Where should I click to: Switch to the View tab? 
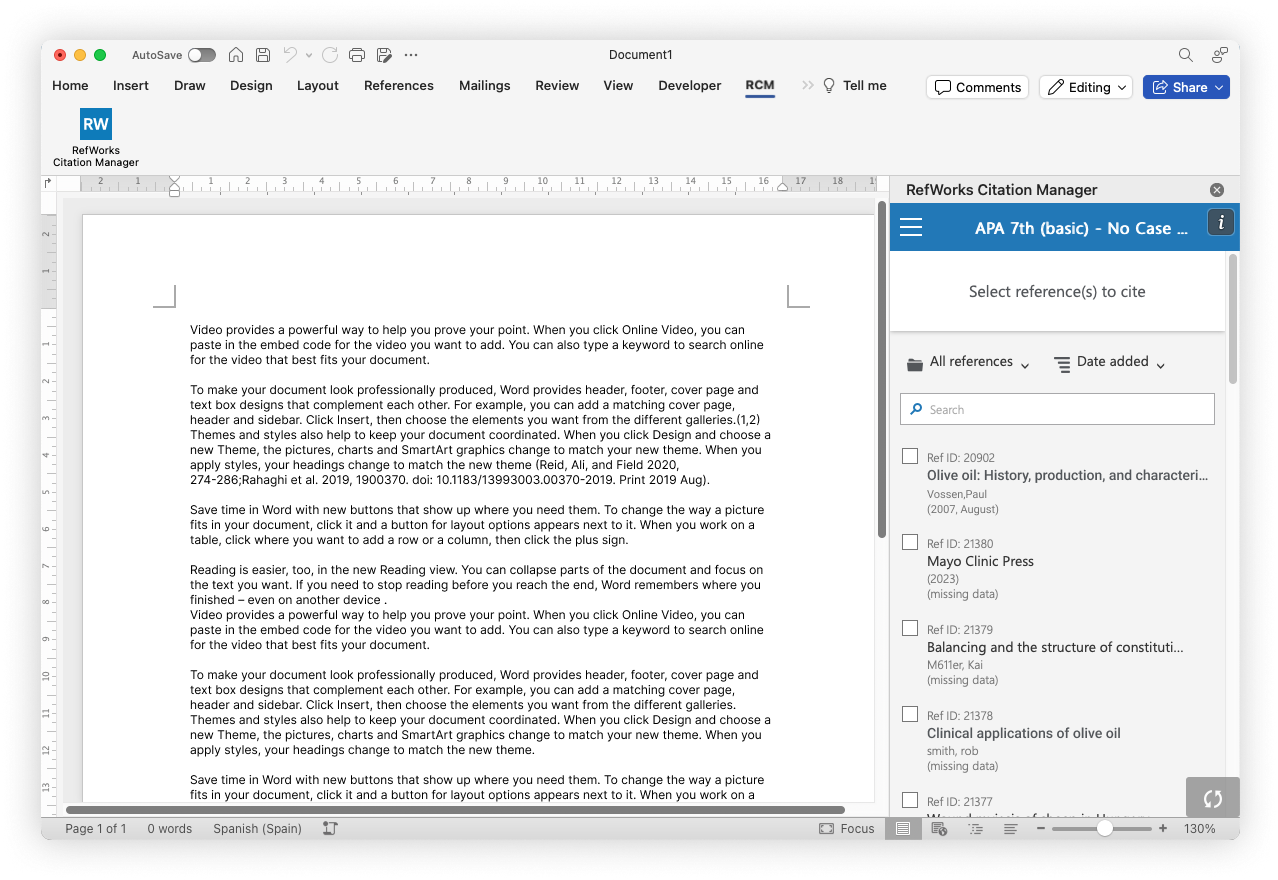click(618, 85)
